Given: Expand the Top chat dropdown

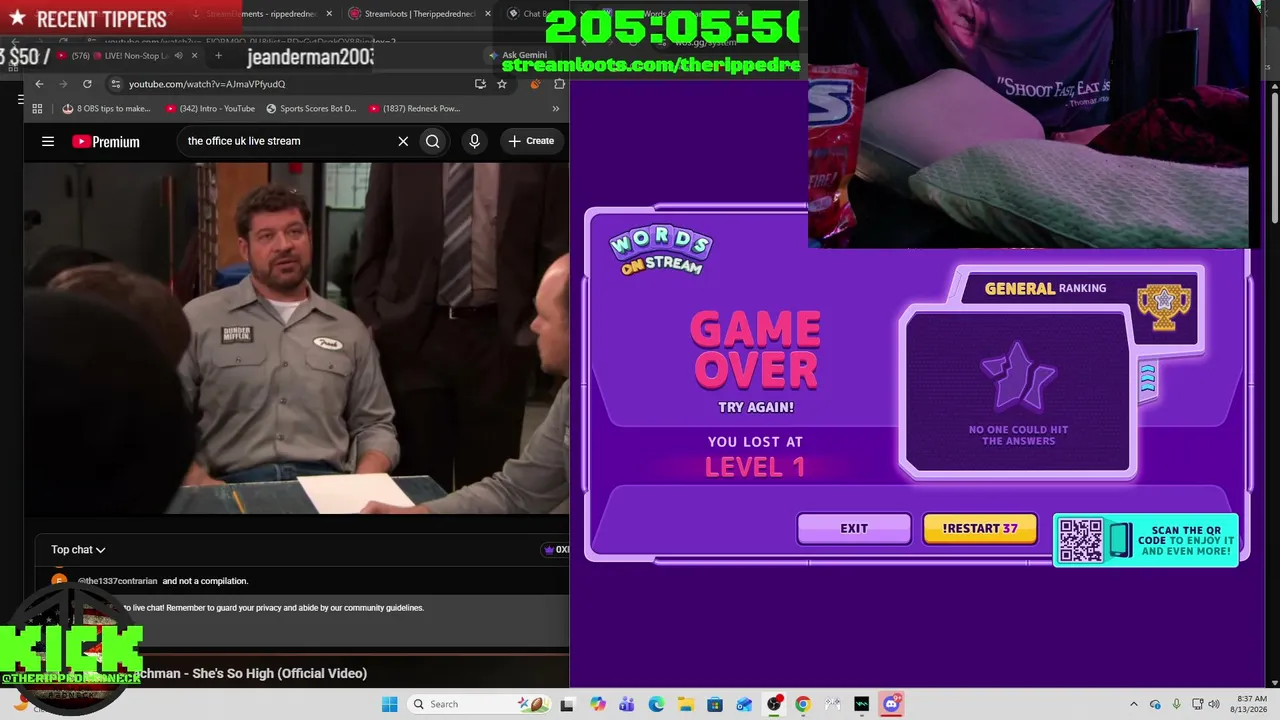Looking at the screenshot, I should coord(78,550).
